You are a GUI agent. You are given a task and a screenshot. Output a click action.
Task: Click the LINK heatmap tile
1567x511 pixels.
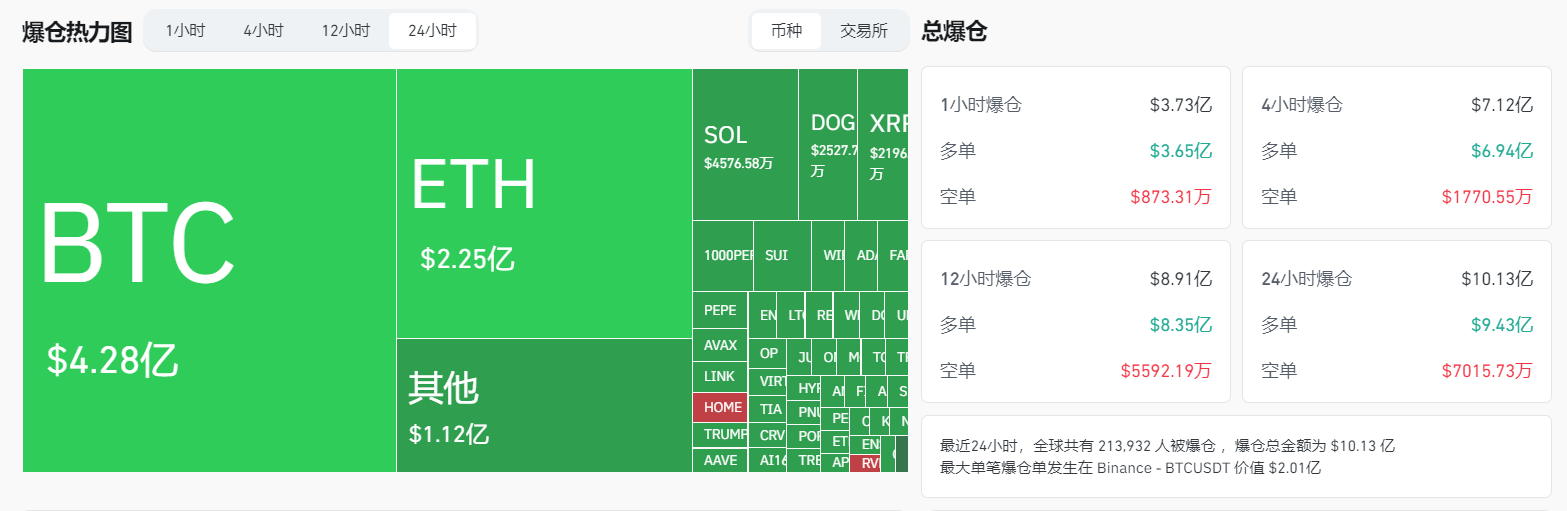click(x=720, y=376)
